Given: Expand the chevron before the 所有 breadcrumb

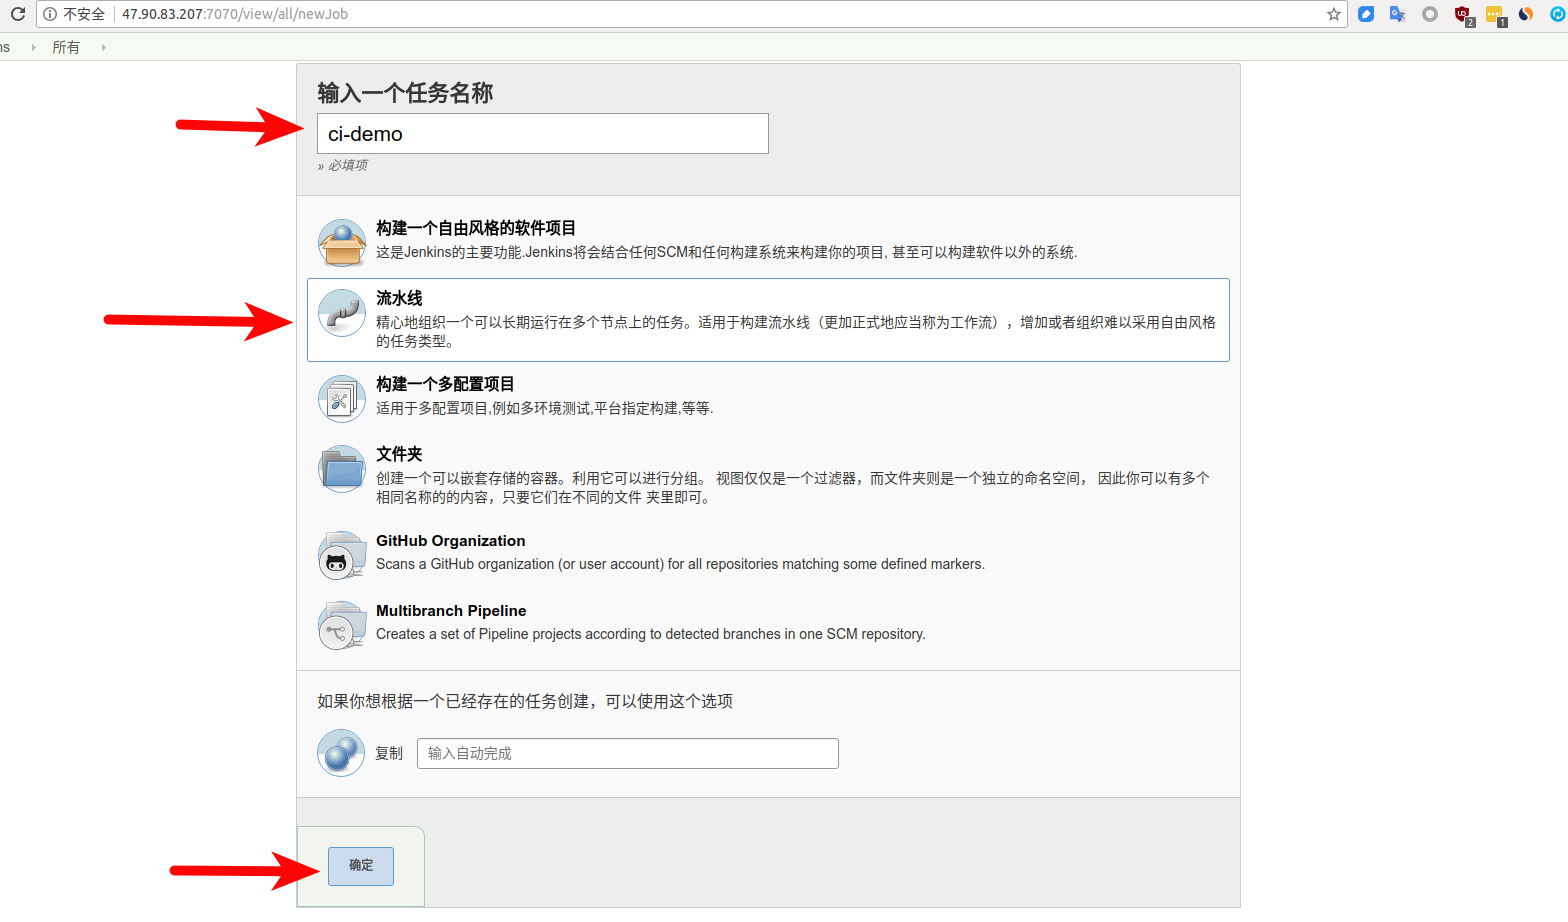Looking at the screenshot, I should (33, 47).
